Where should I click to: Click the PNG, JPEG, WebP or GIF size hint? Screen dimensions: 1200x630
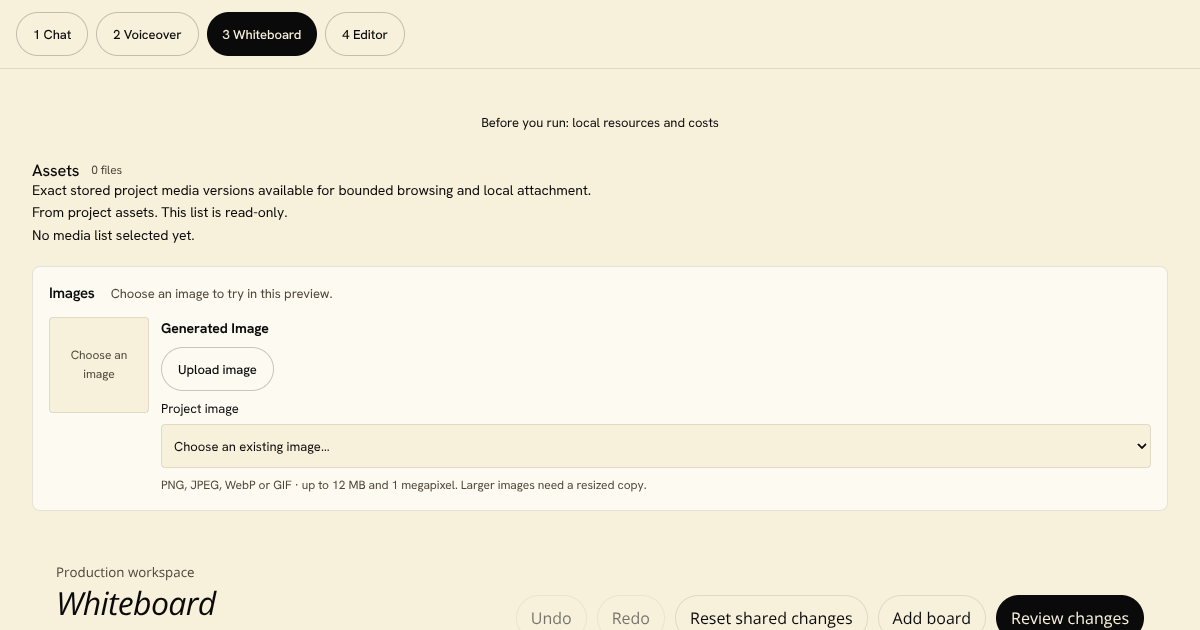tap(404, 485)
